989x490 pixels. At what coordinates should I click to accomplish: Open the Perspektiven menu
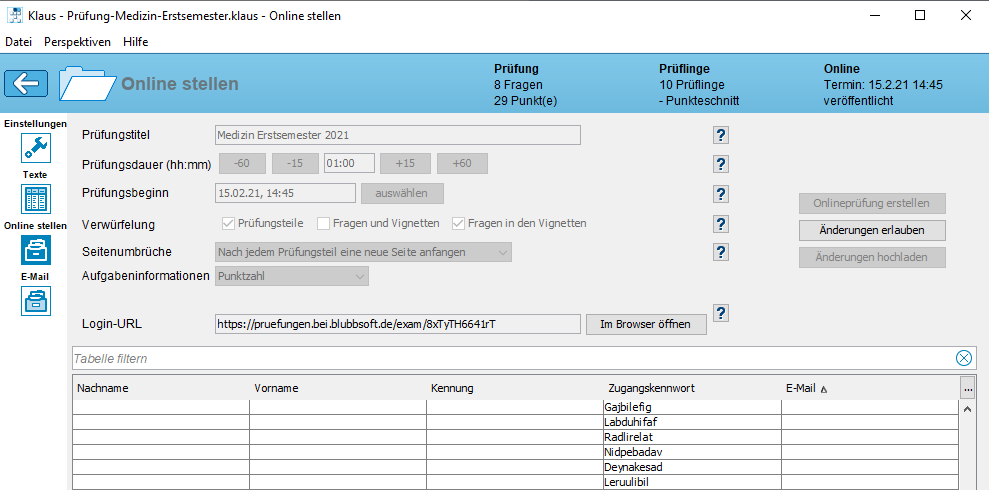click(x=77, y=42)
